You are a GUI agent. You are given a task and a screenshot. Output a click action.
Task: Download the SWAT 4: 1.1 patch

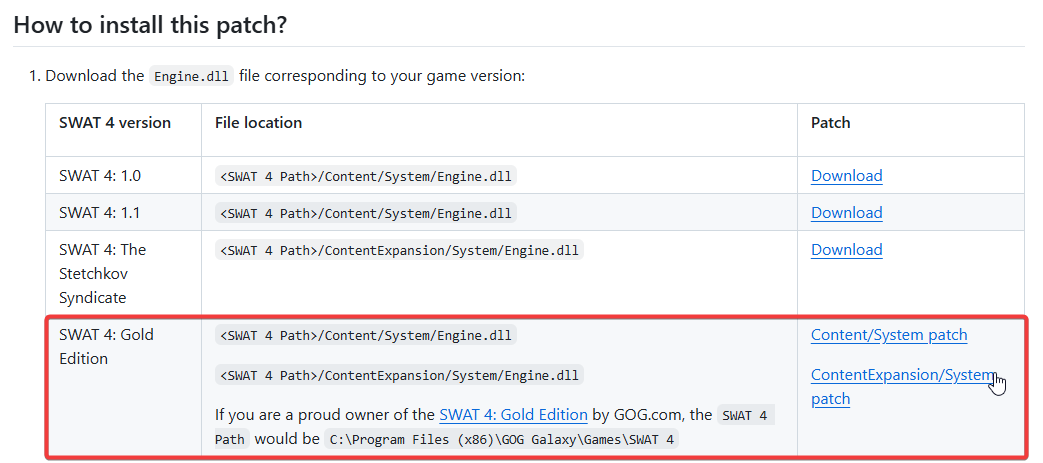coord(846,213)
